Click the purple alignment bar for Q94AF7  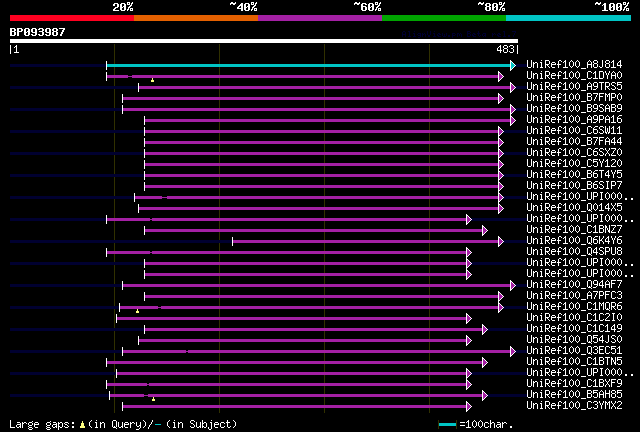point(317,285)
